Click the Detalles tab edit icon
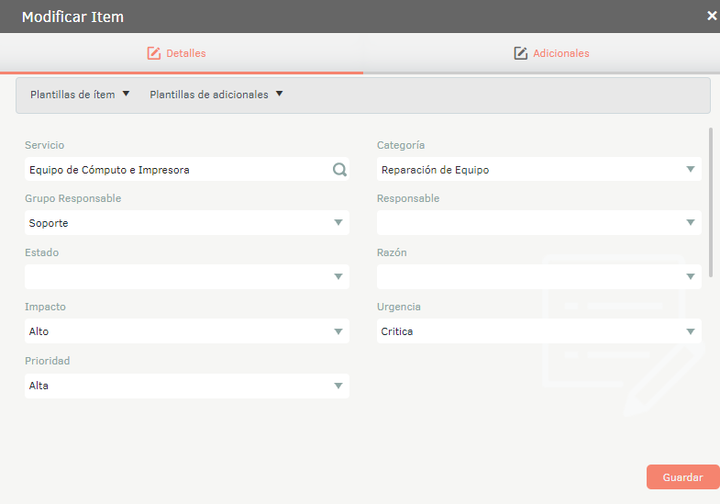 click(x=154, y=53)
